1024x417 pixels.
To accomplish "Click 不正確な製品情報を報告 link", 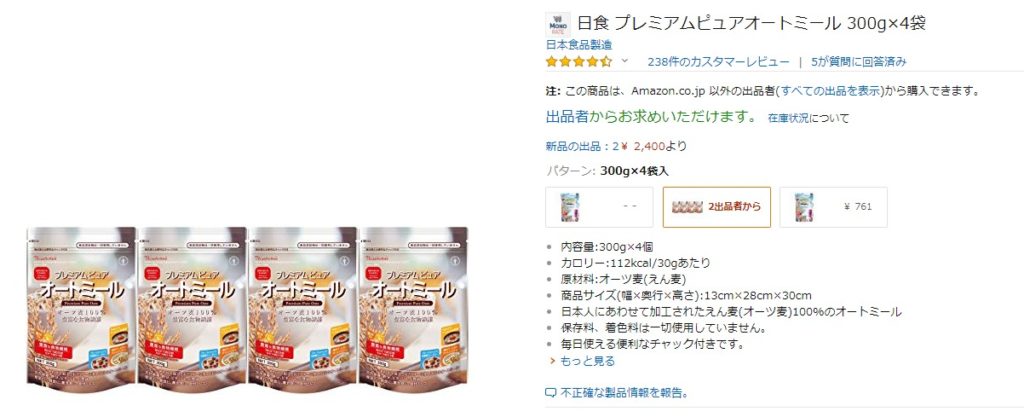I will pyautogui.click(x=625, y=393).
